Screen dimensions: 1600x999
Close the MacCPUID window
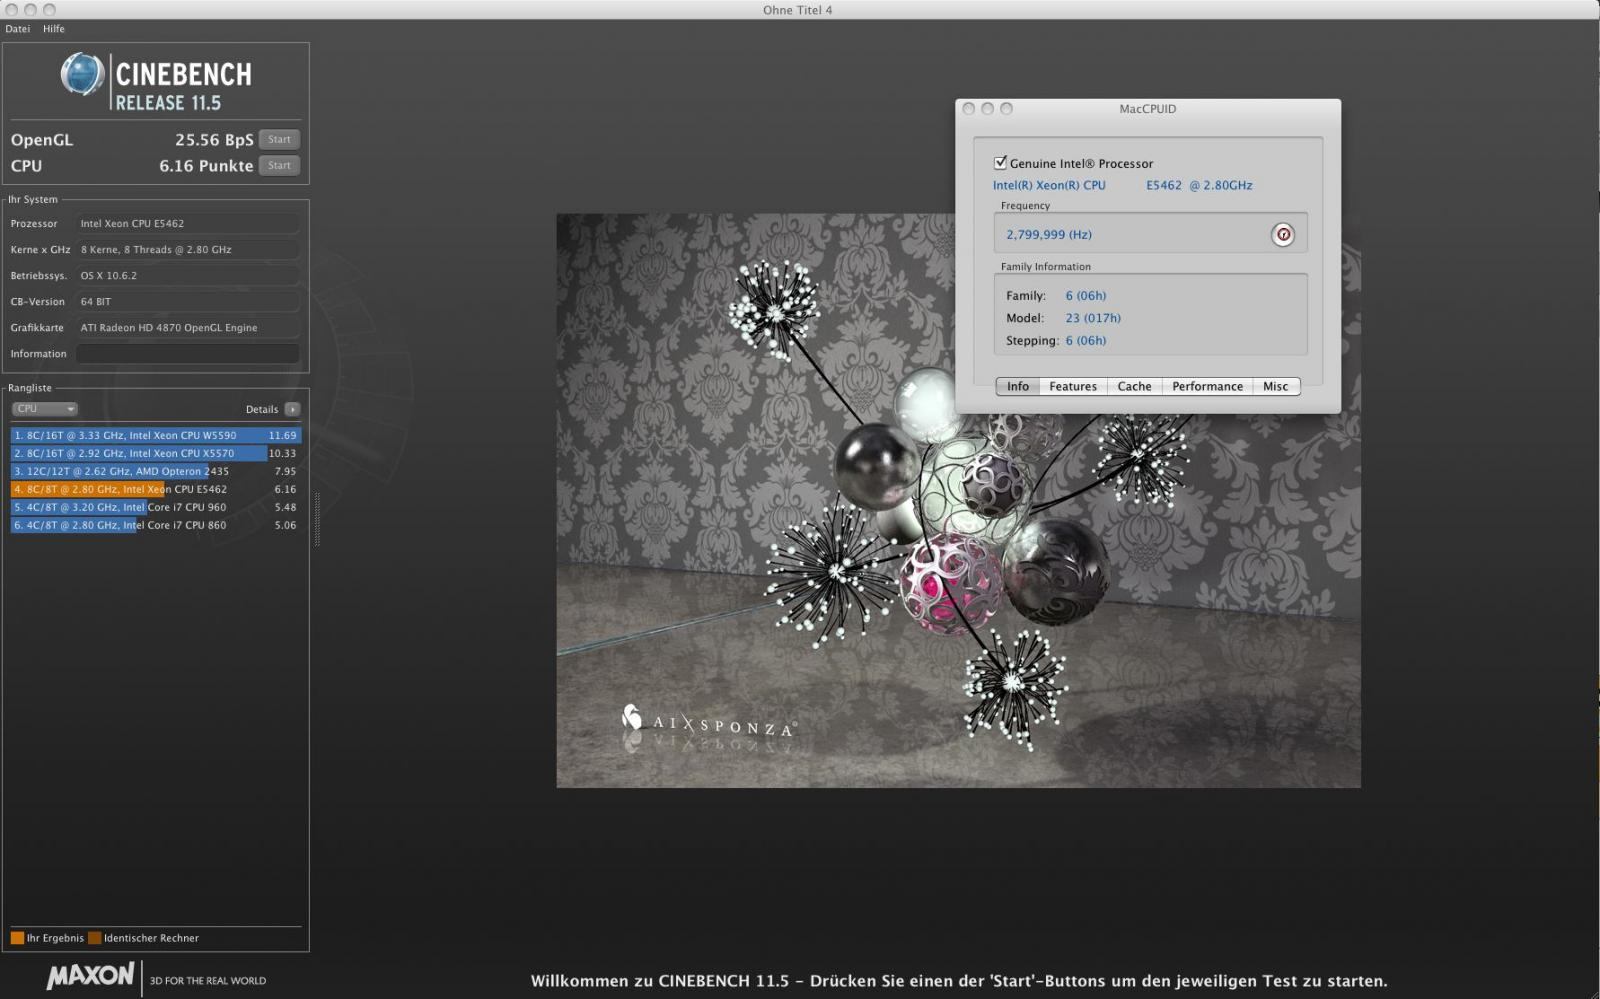pyautogui.click(x=968, y=109)
